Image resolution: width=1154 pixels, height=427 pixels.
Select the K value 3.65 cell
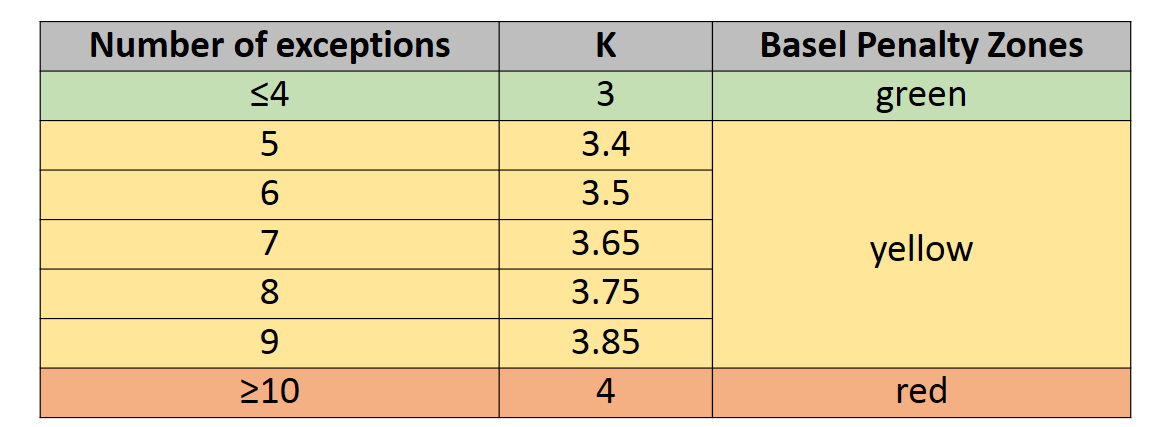606,244
